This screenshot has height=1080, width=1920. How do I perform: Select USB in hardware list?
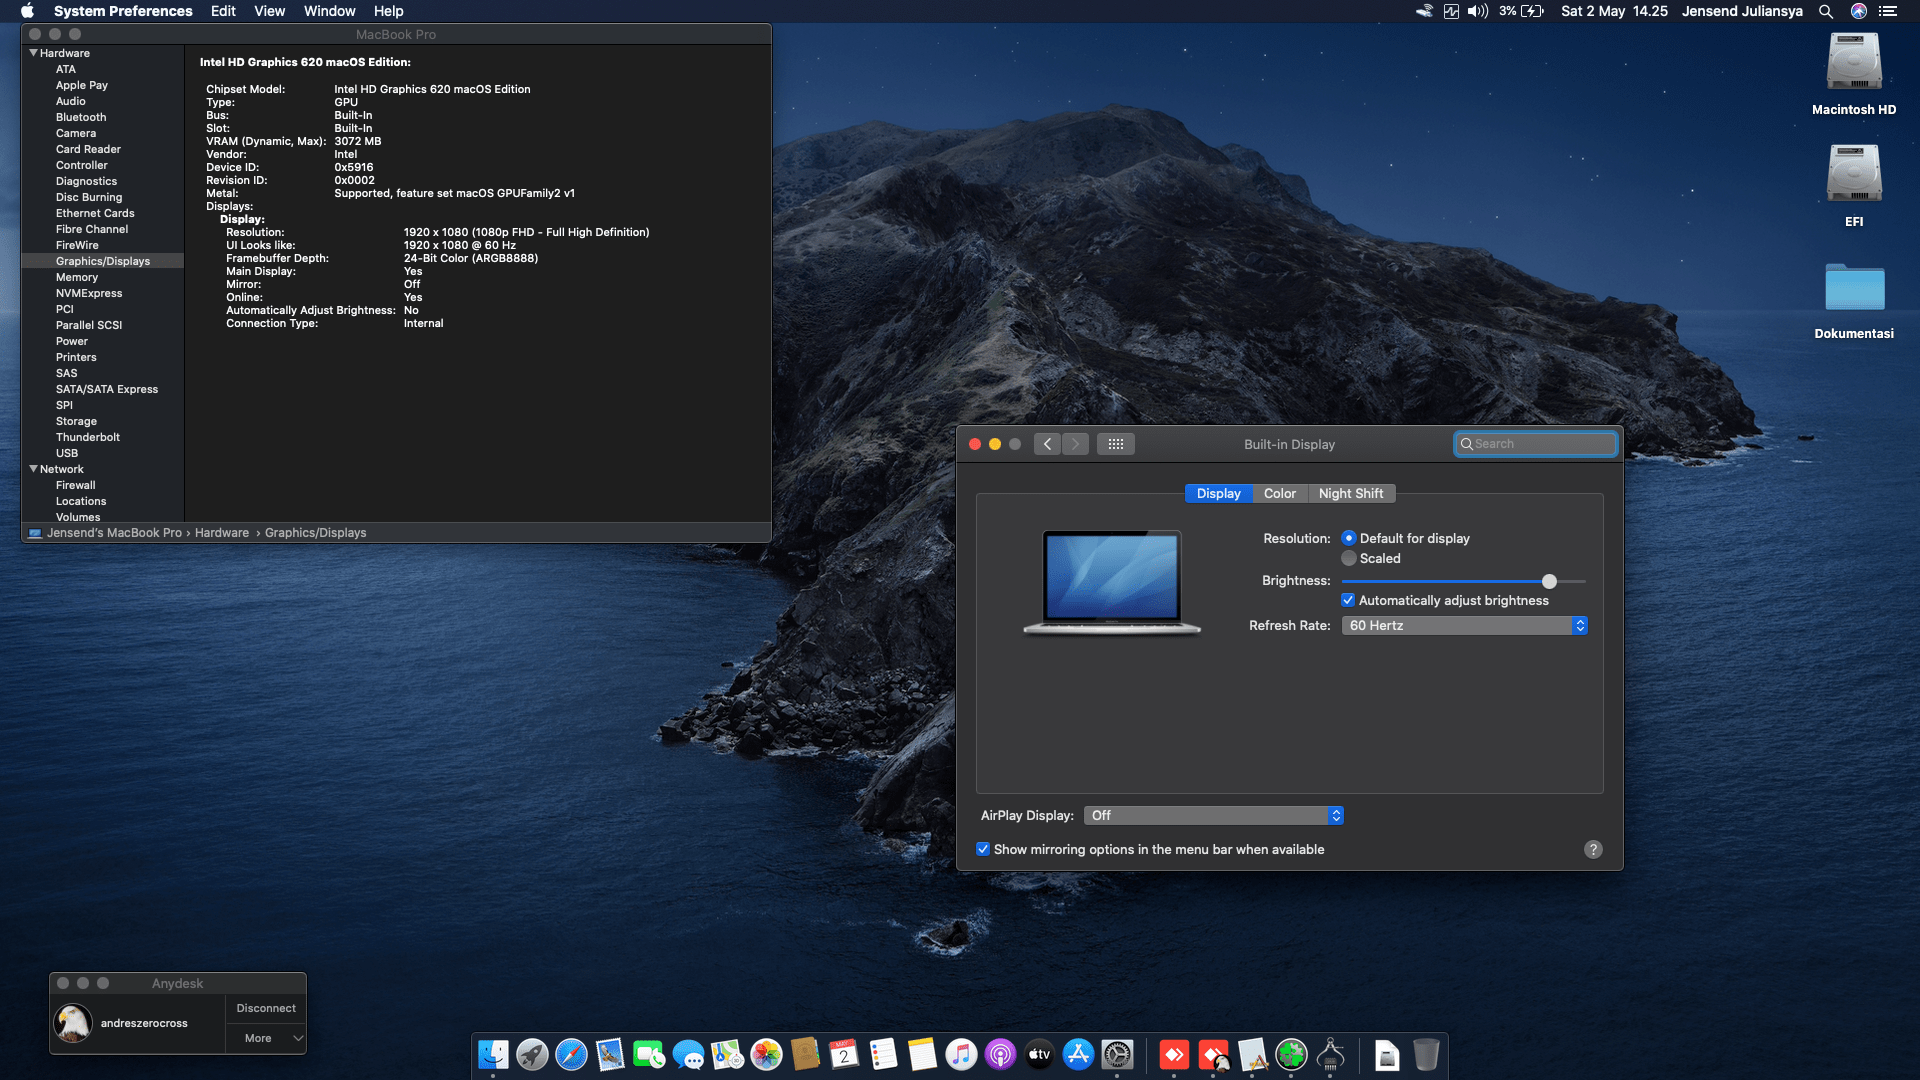tap(67, 453)
